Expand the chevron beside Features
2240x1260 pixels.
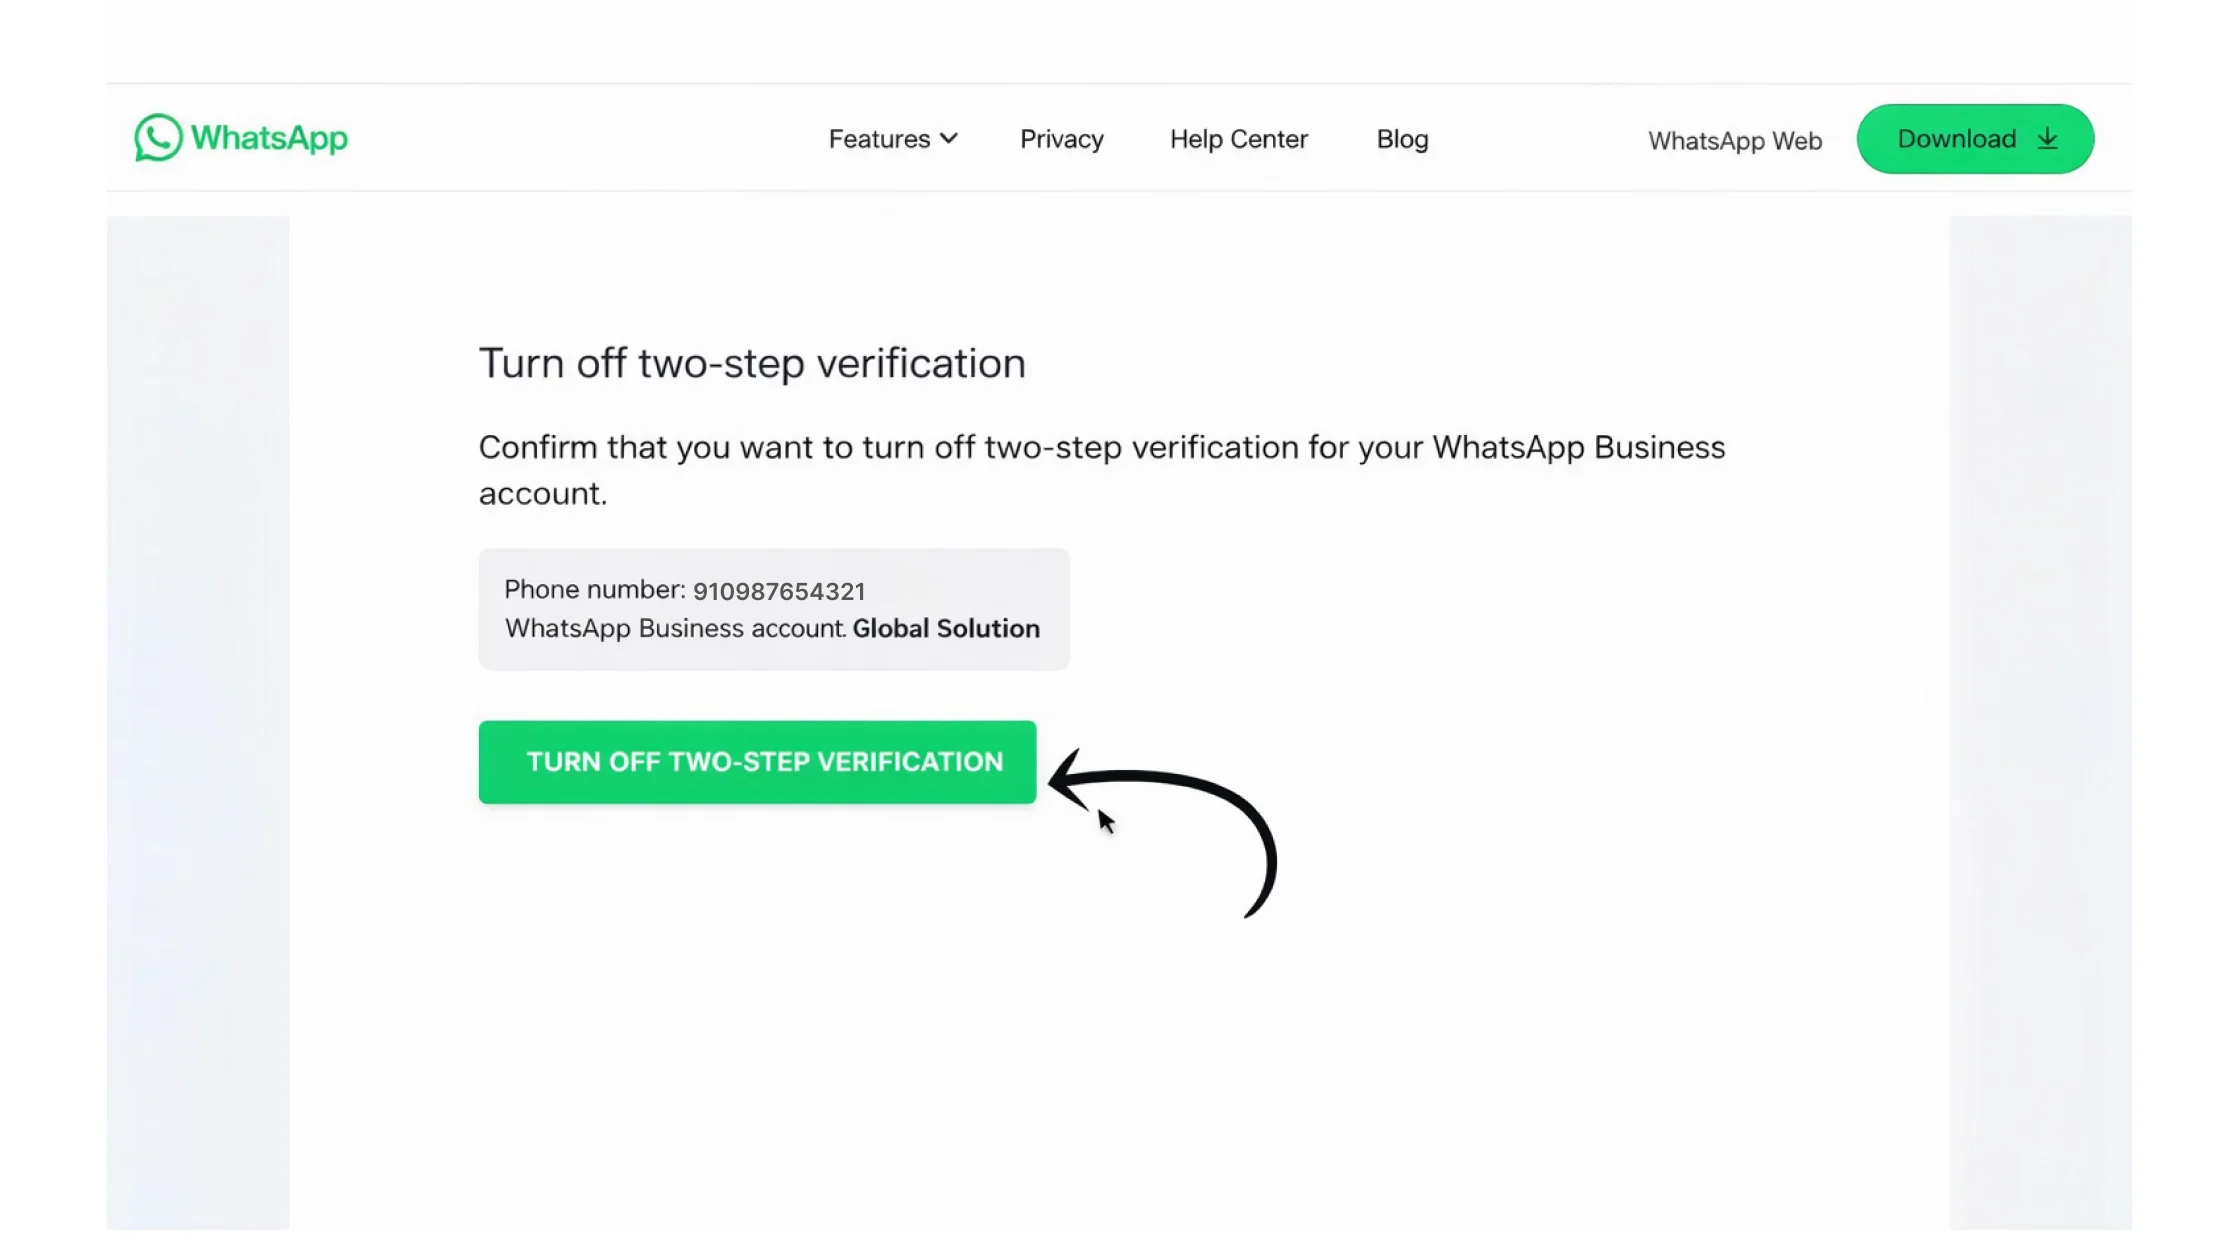point(949,139)
